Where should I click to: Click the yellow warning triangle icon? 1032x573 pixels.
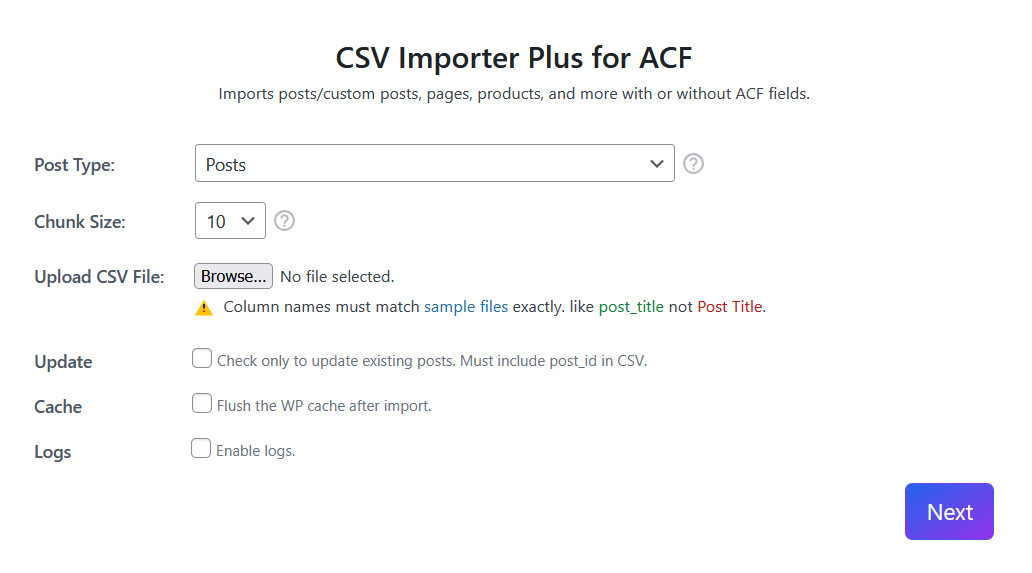(204, 308)
